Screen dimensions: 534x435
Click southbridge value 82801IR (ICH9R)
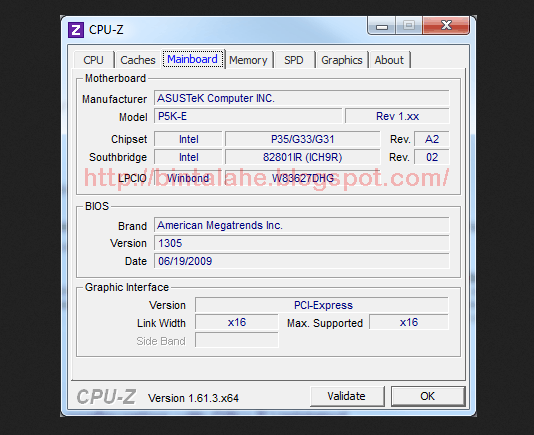tap(302, 157)
